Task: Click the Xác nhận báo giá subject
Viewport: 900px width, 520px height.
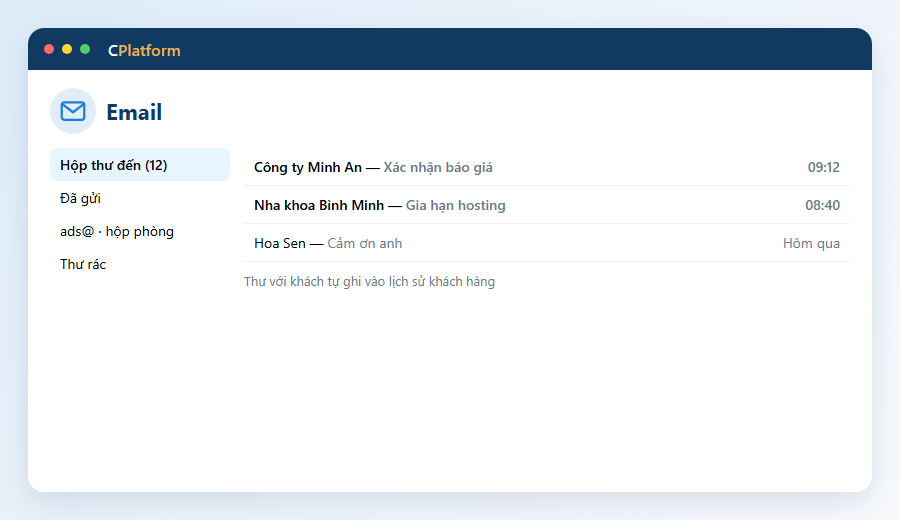Action: click(438, 167)
